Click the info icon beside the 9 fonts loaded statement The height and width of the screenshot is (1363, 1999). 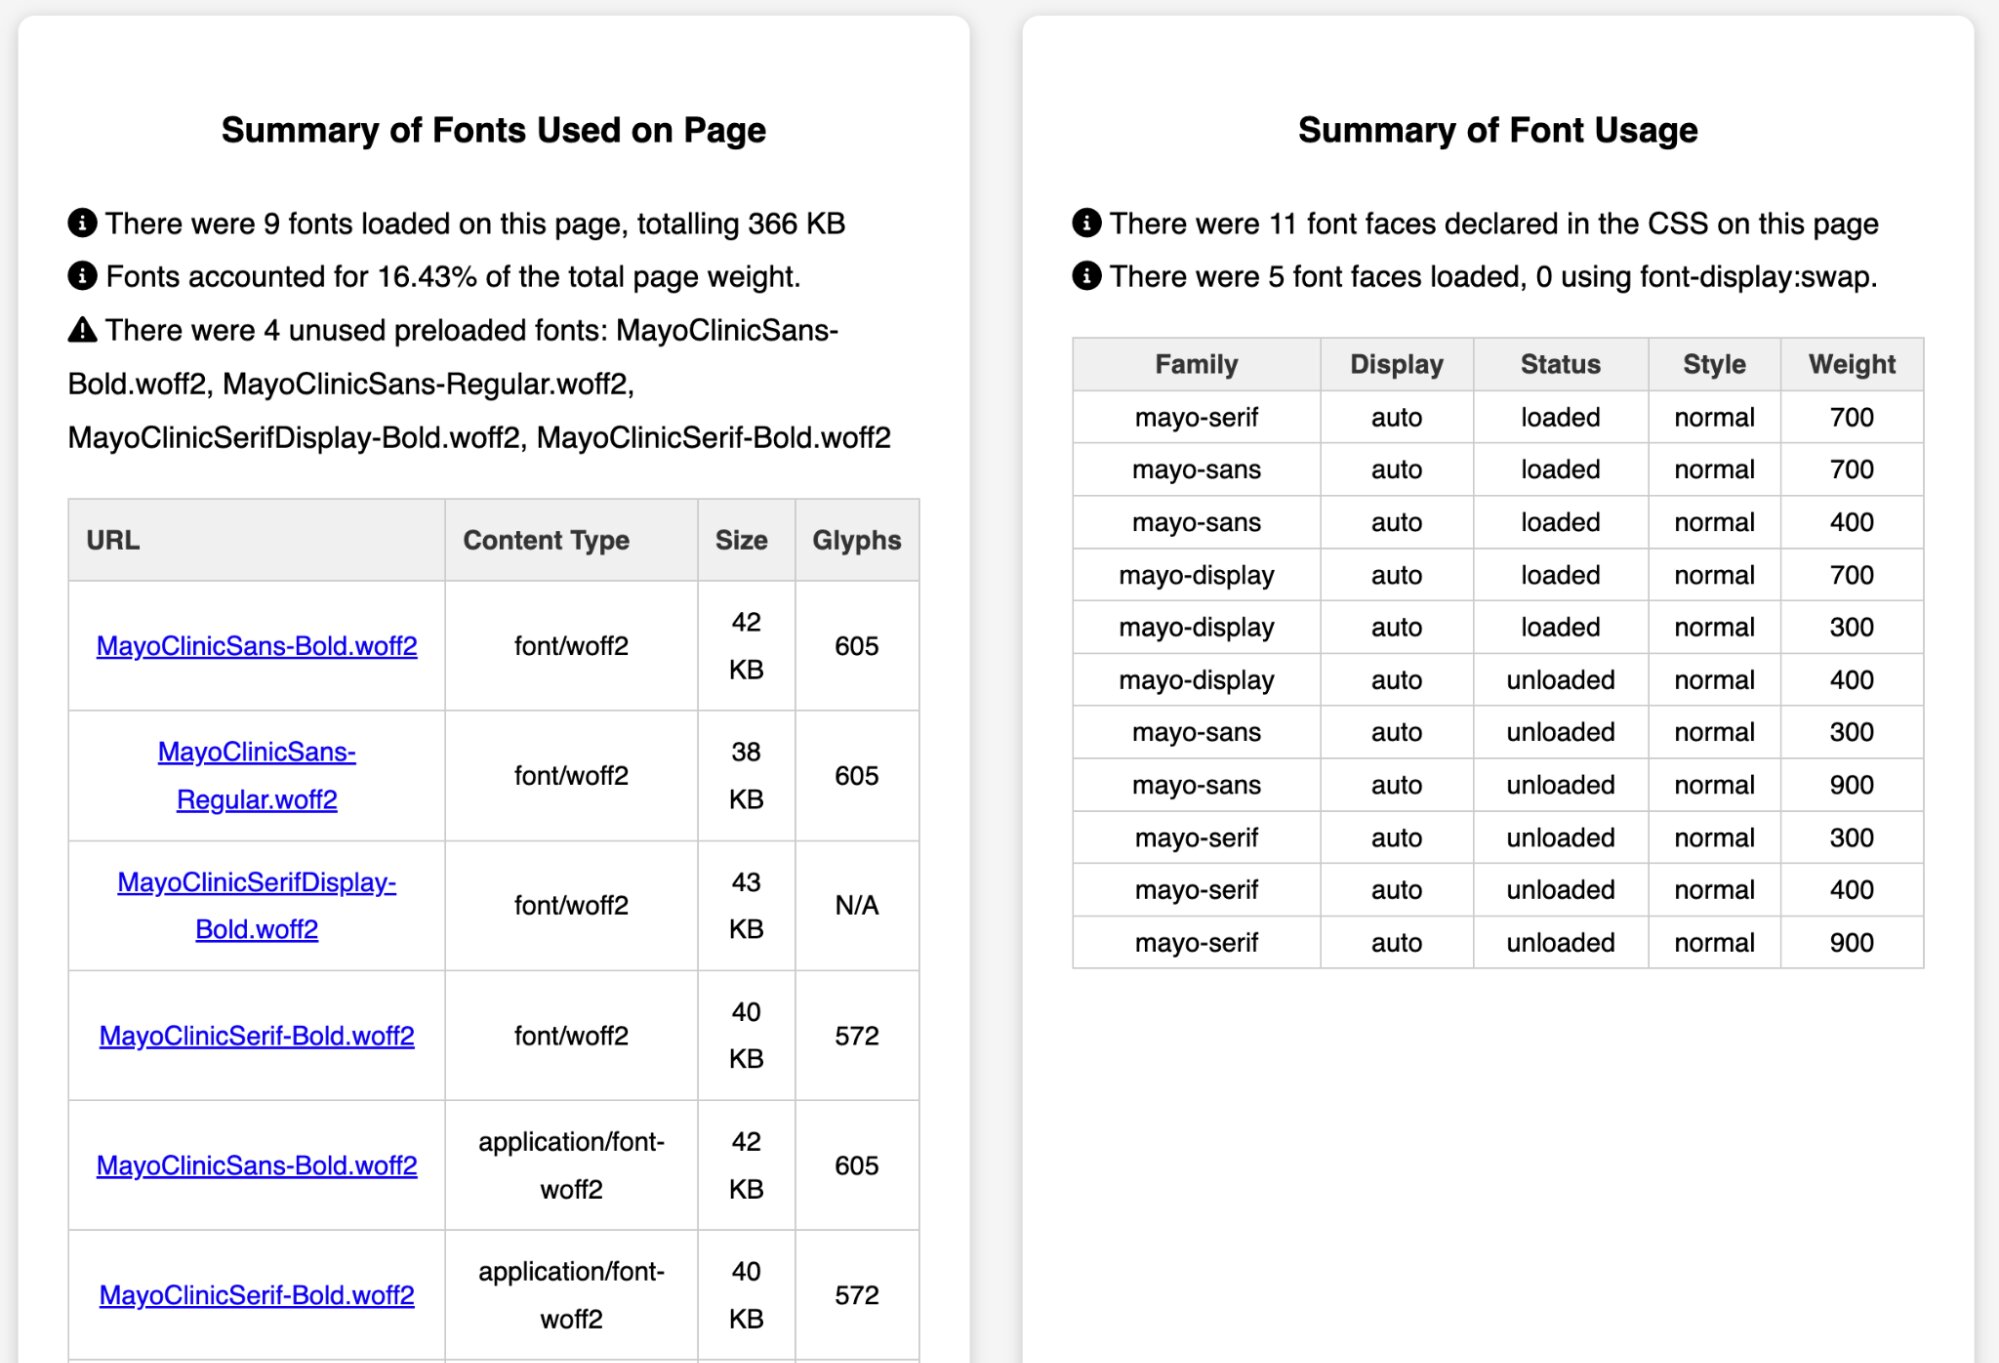pos(81,222)
